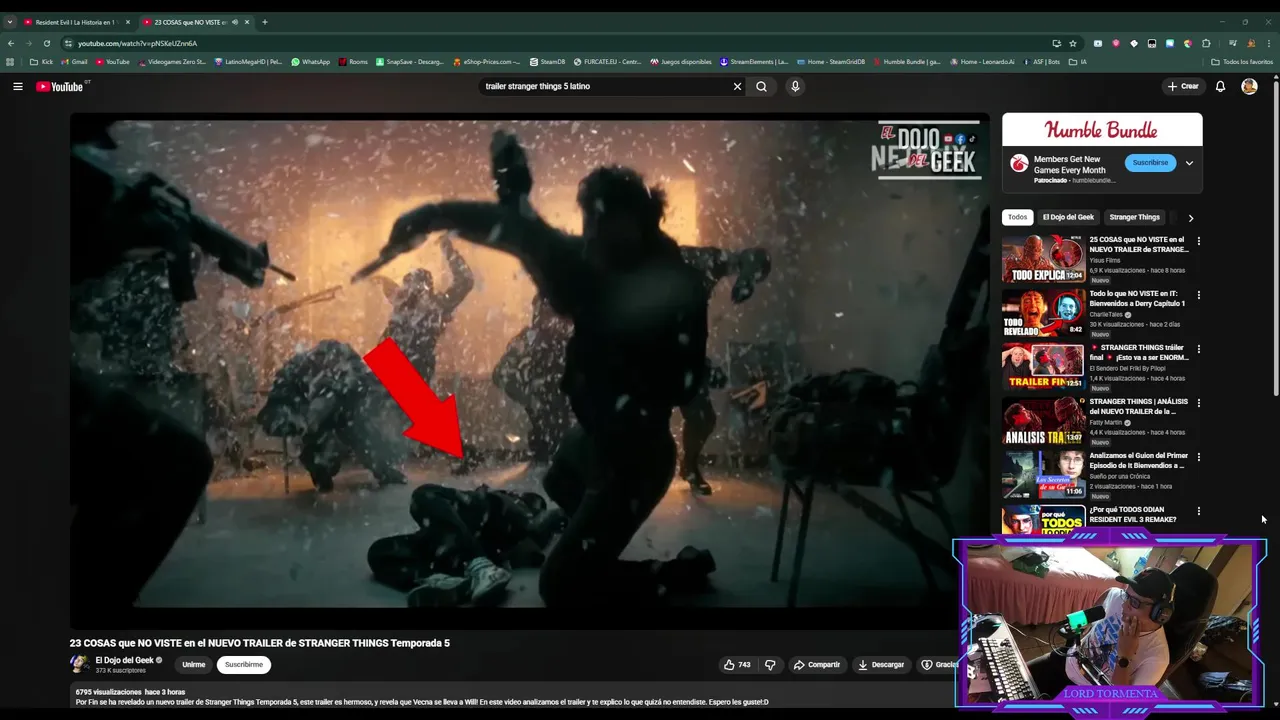Click the Unirme membership button
1280x720 pixels.
tap(194, 664)
